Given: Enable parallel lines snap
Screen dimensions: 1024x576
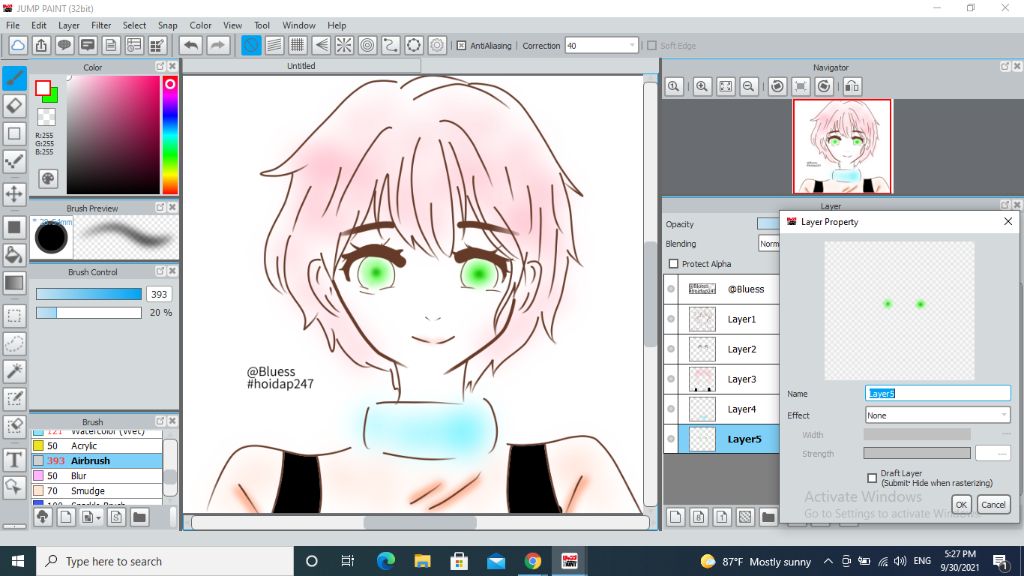Looking at the screenshot, I should pyautogui.click(x=274, y=45).
